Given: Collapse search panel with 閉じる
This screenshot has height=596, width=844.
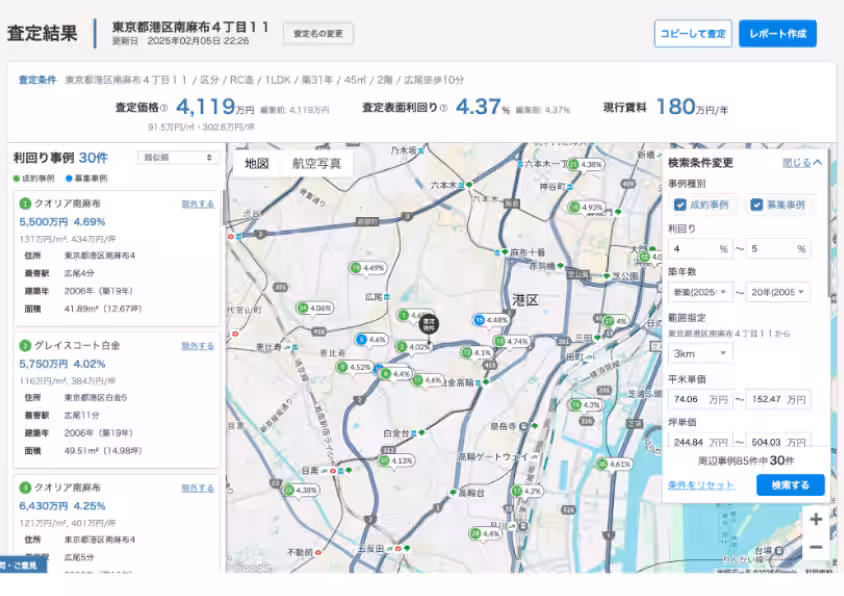Looking at the screenshot, I should (802, 162).
